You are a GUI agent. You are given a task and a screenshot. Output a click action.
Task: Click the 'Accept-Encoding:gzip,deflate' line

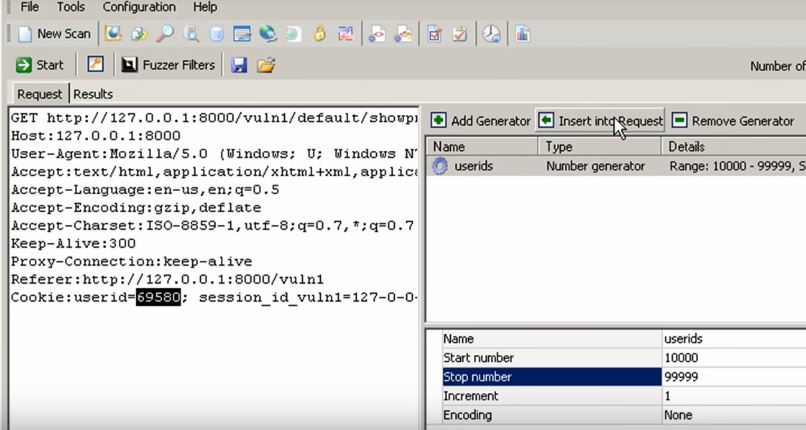[x=136, y=208]
